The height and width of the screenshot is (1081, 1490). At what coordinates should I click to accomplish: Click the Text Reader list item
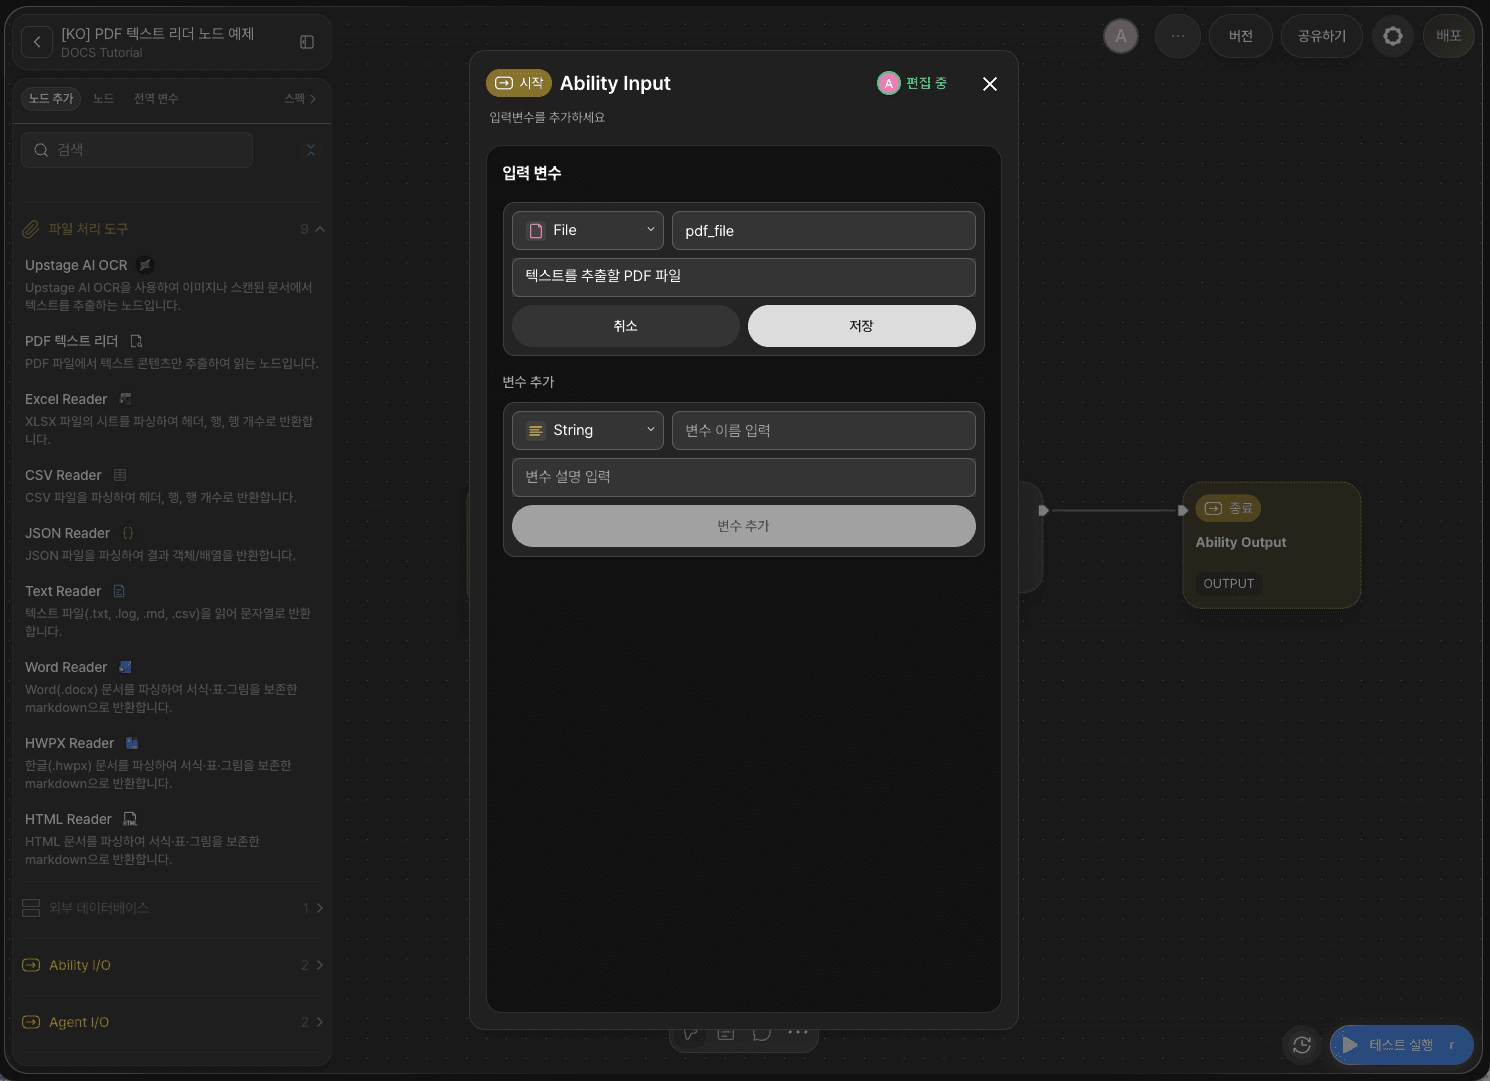point(172,610)
